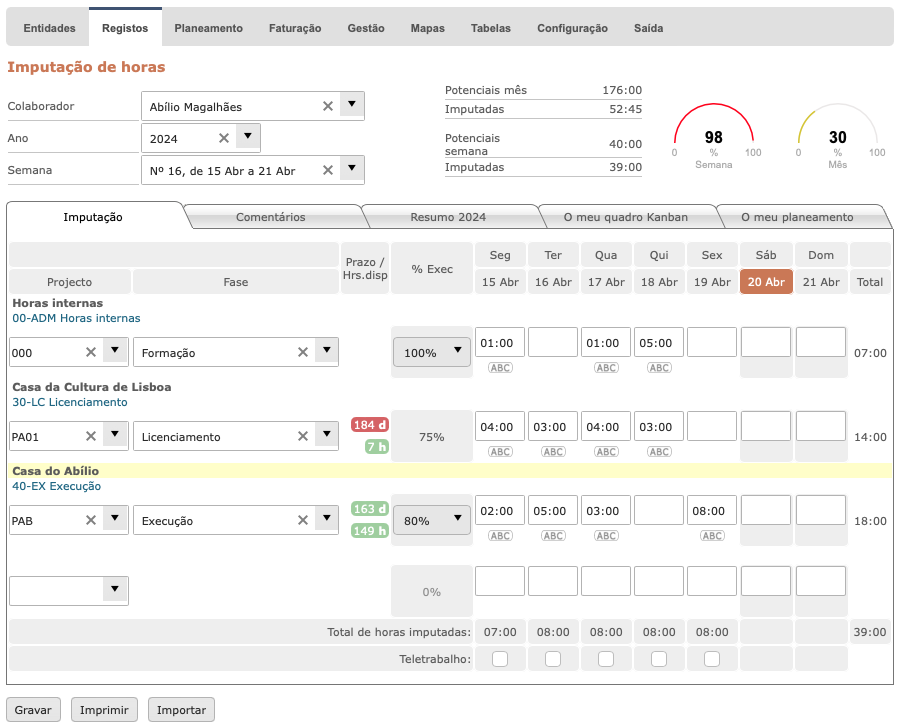Open the Colaborador dropdown arrow
The width and height of the screenshot is (899, 728).
352,105
